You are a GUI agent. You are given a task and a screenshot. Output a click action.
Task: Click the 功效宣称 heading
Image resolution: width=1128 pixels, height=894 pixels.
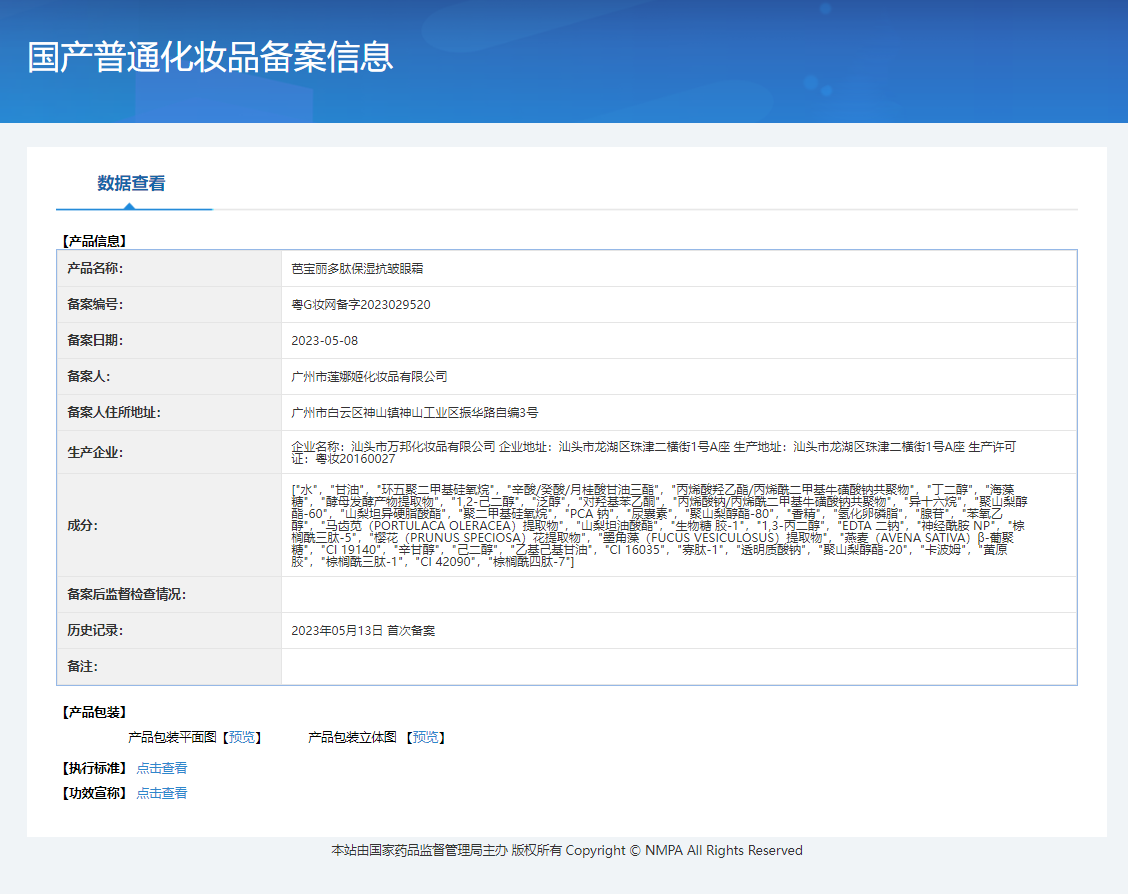pyautogui.click(x=94, y=793)
